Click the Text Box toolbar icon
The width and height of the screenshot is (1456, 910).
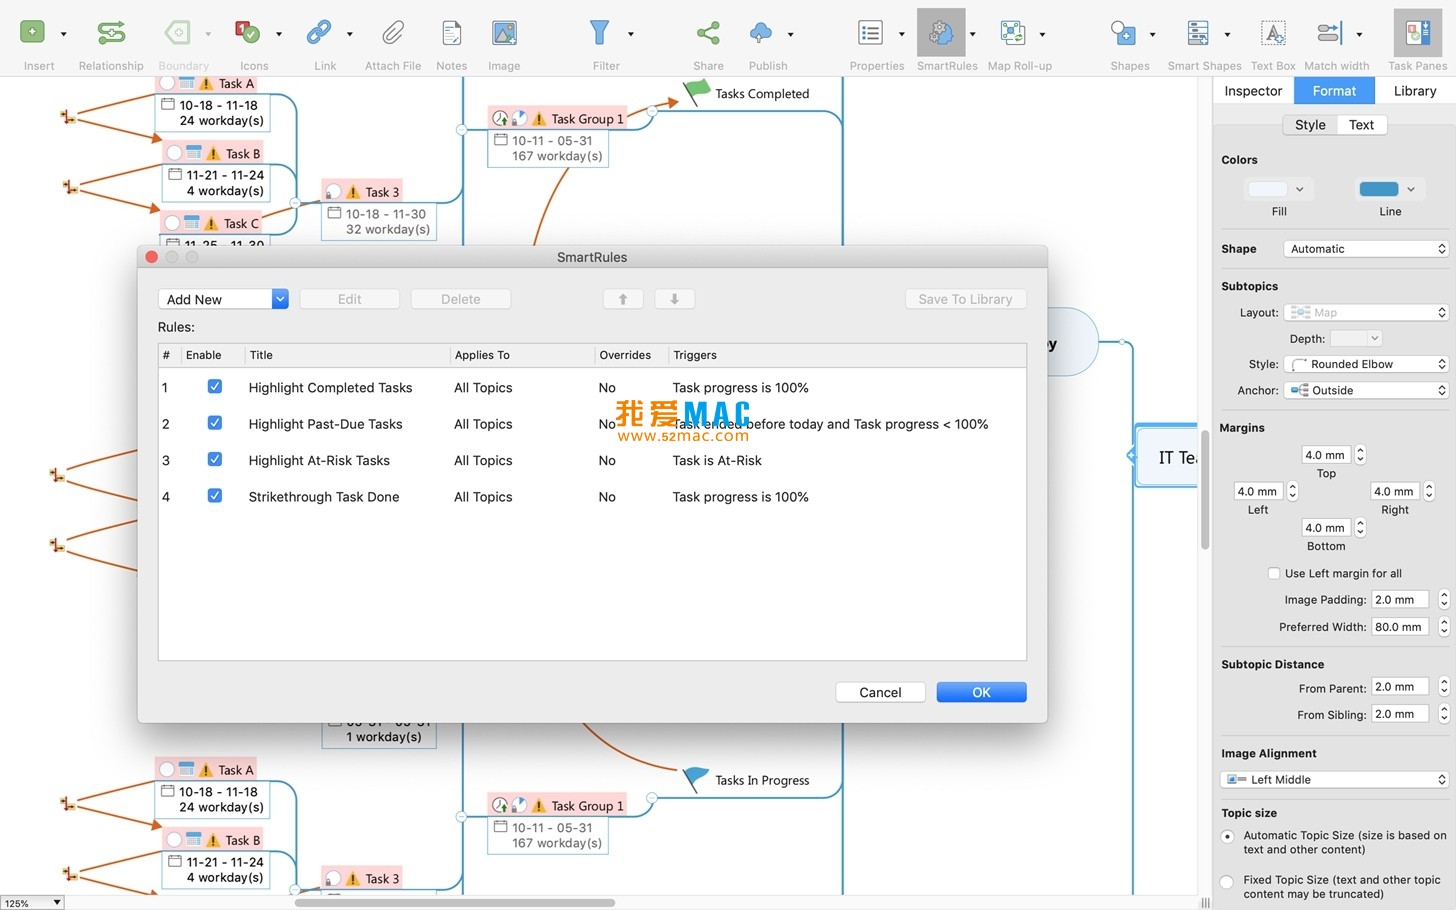1273,32
